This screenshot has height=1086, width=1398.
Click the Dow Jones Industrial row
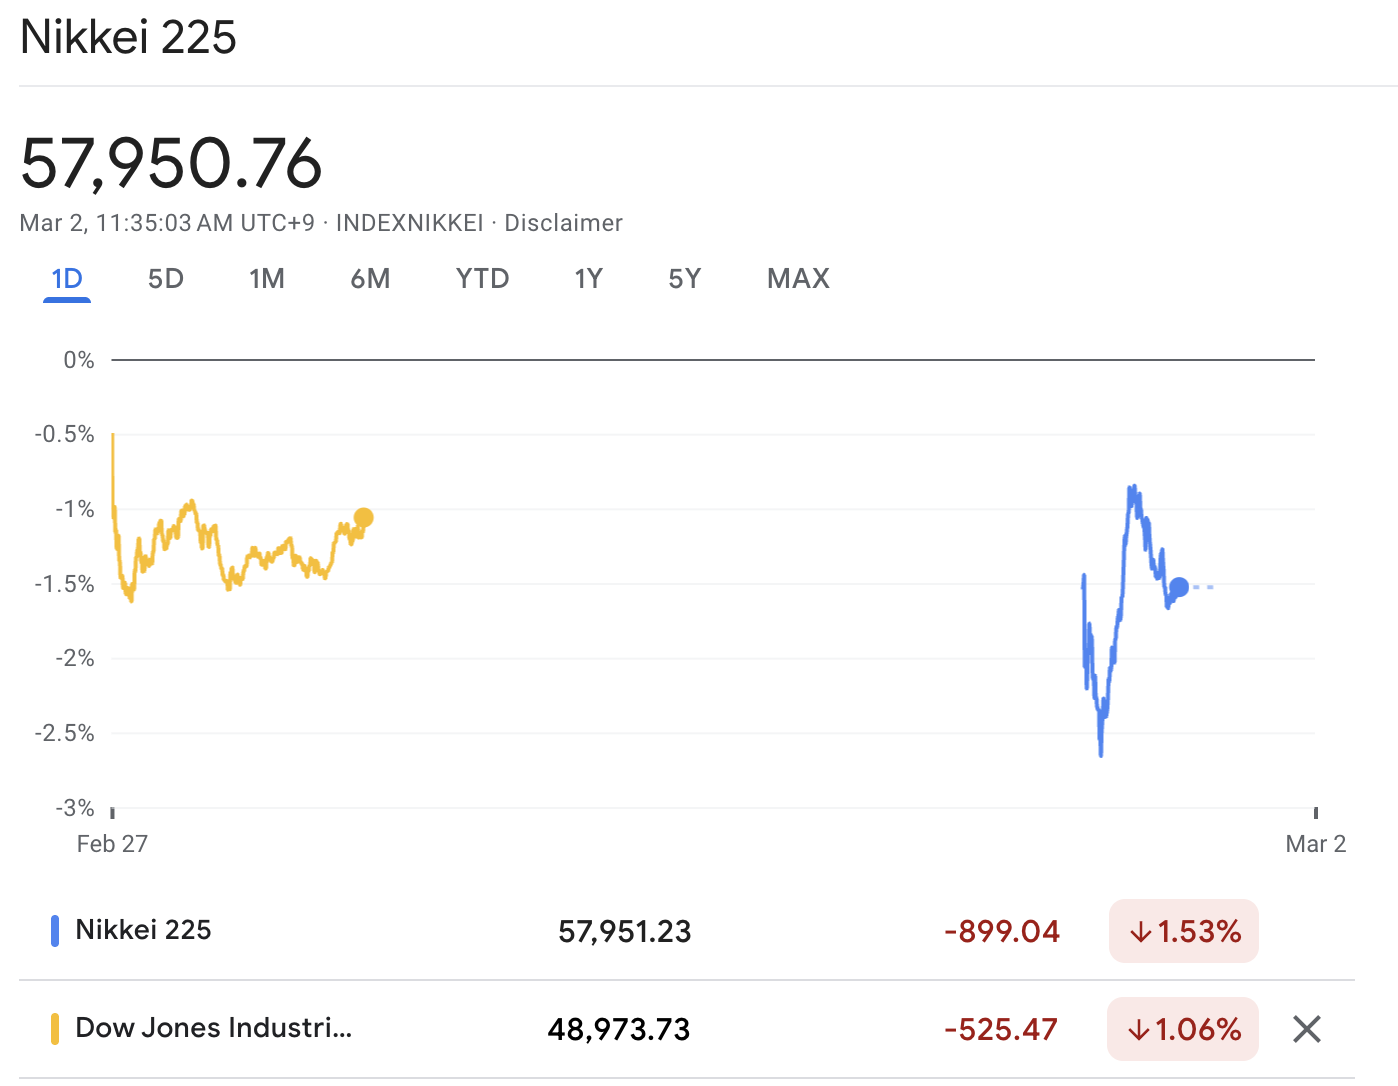(213, 1028)
